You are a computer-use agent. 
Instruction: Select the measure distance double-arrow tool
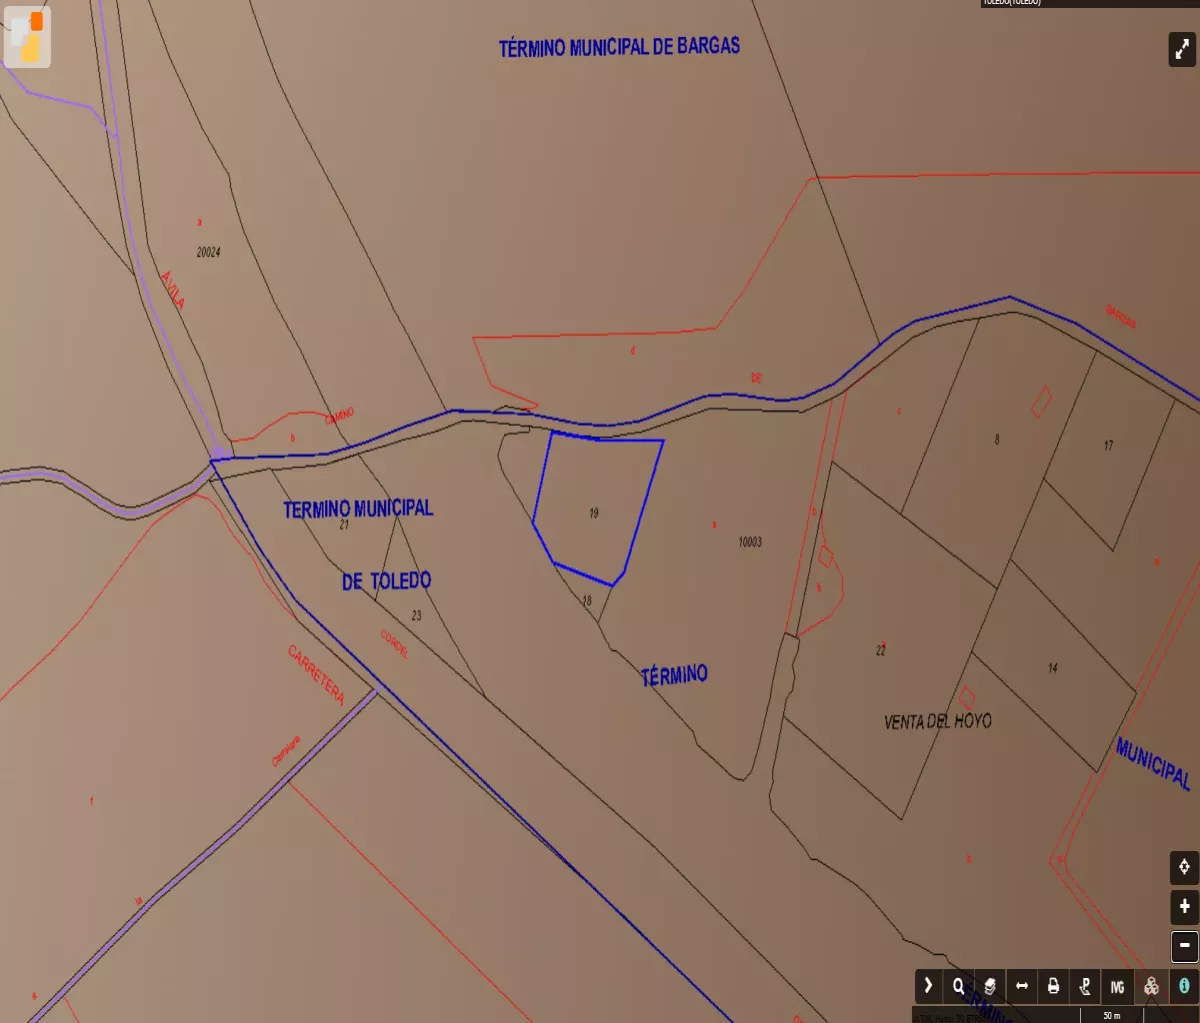pos(1022,986)
